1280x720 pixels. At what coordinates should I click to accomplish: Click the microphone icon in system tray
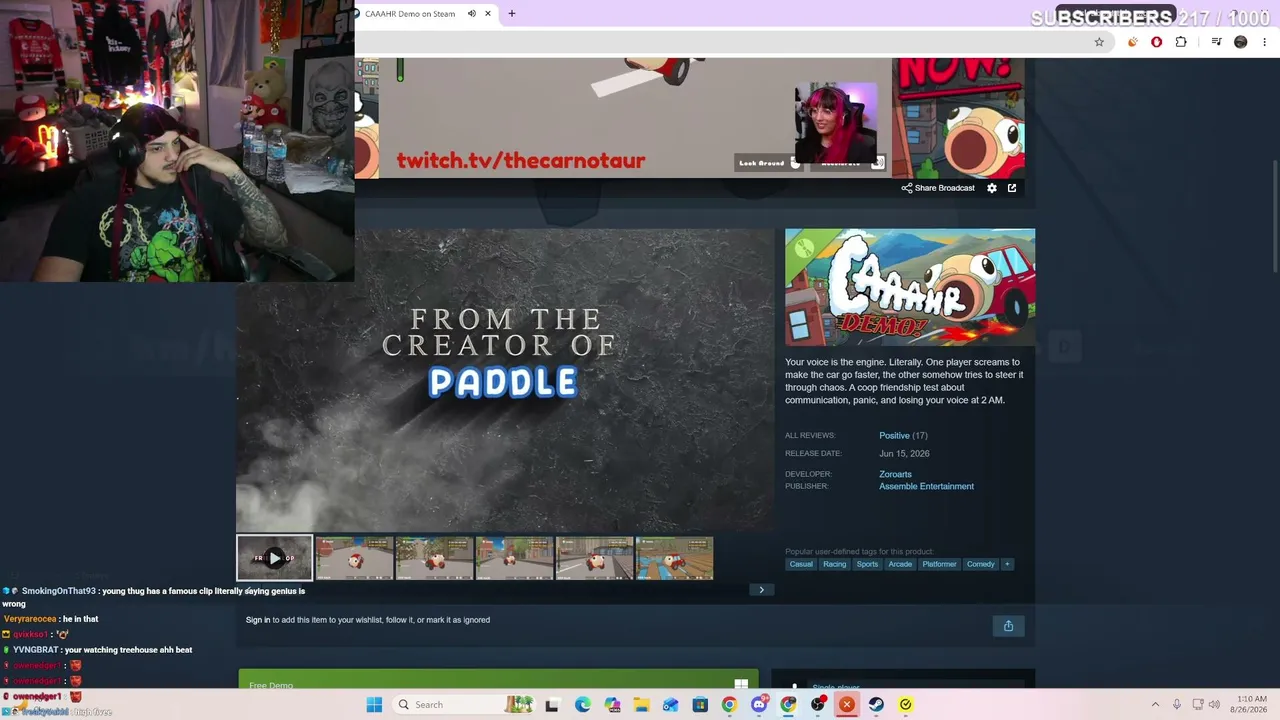coord(1177,705)
